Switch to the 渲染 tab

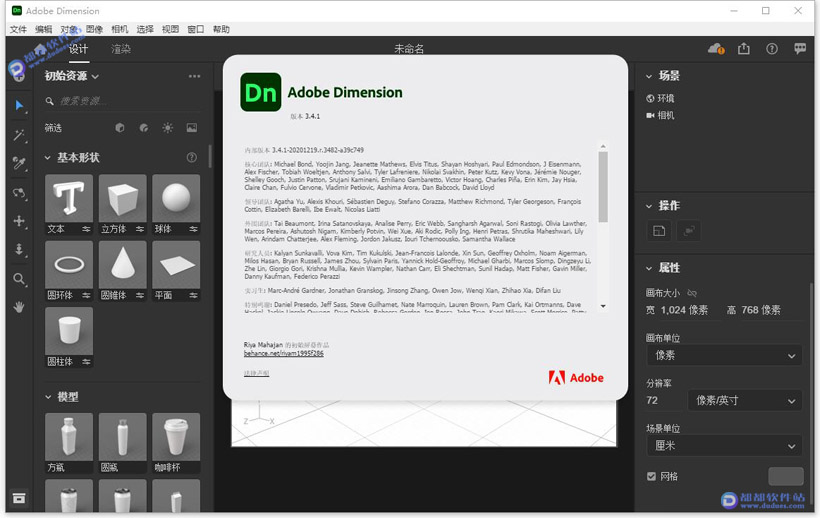121,49
